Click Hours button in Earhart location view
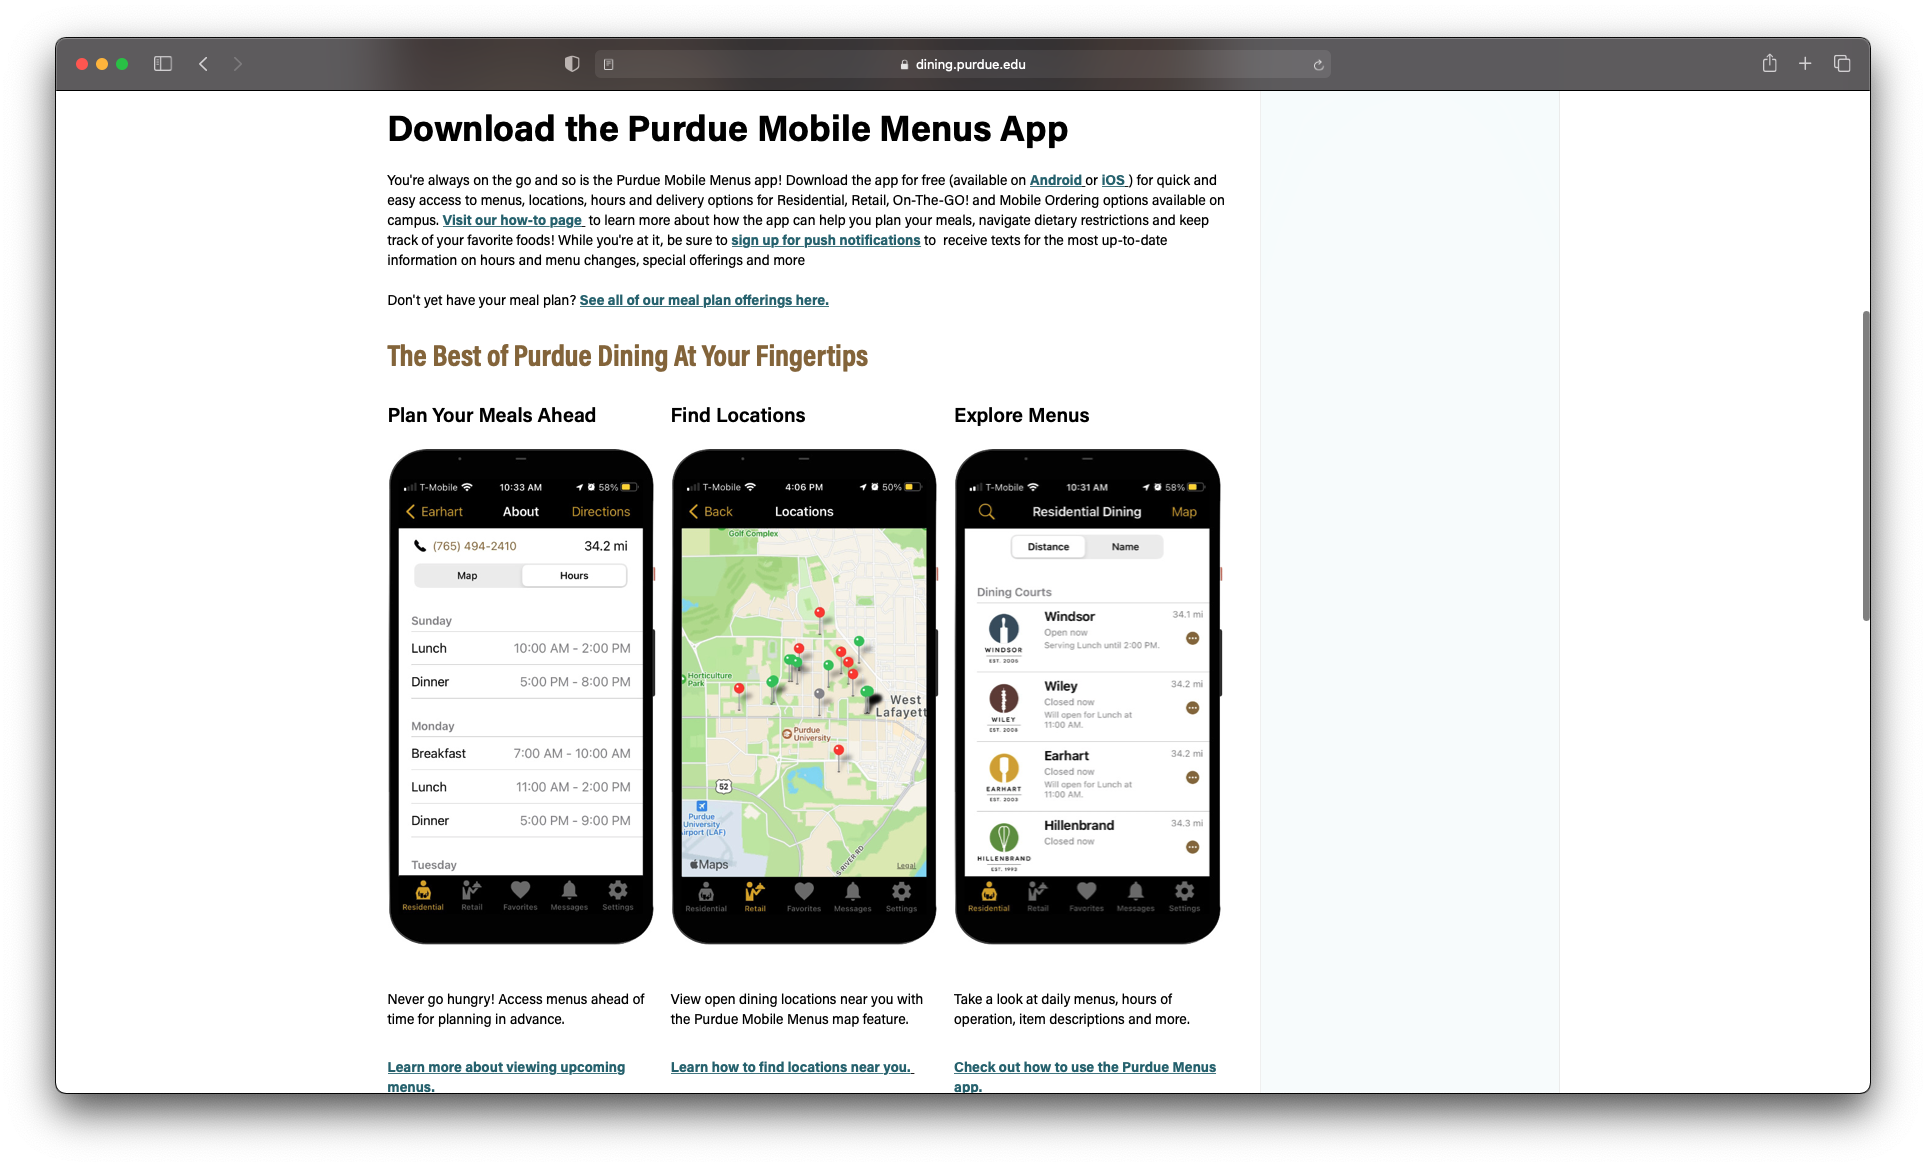Image resolution: width=1926 pixels, height=1167 pixels. click(574, 575)
